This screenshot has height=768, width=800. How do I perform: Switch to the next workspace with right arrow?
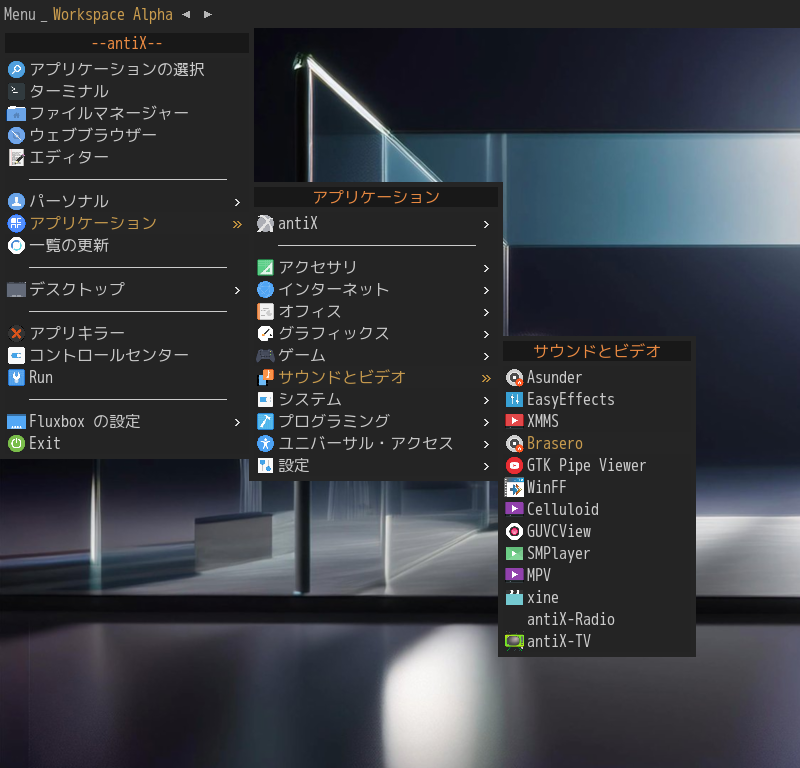pos(208,15)
